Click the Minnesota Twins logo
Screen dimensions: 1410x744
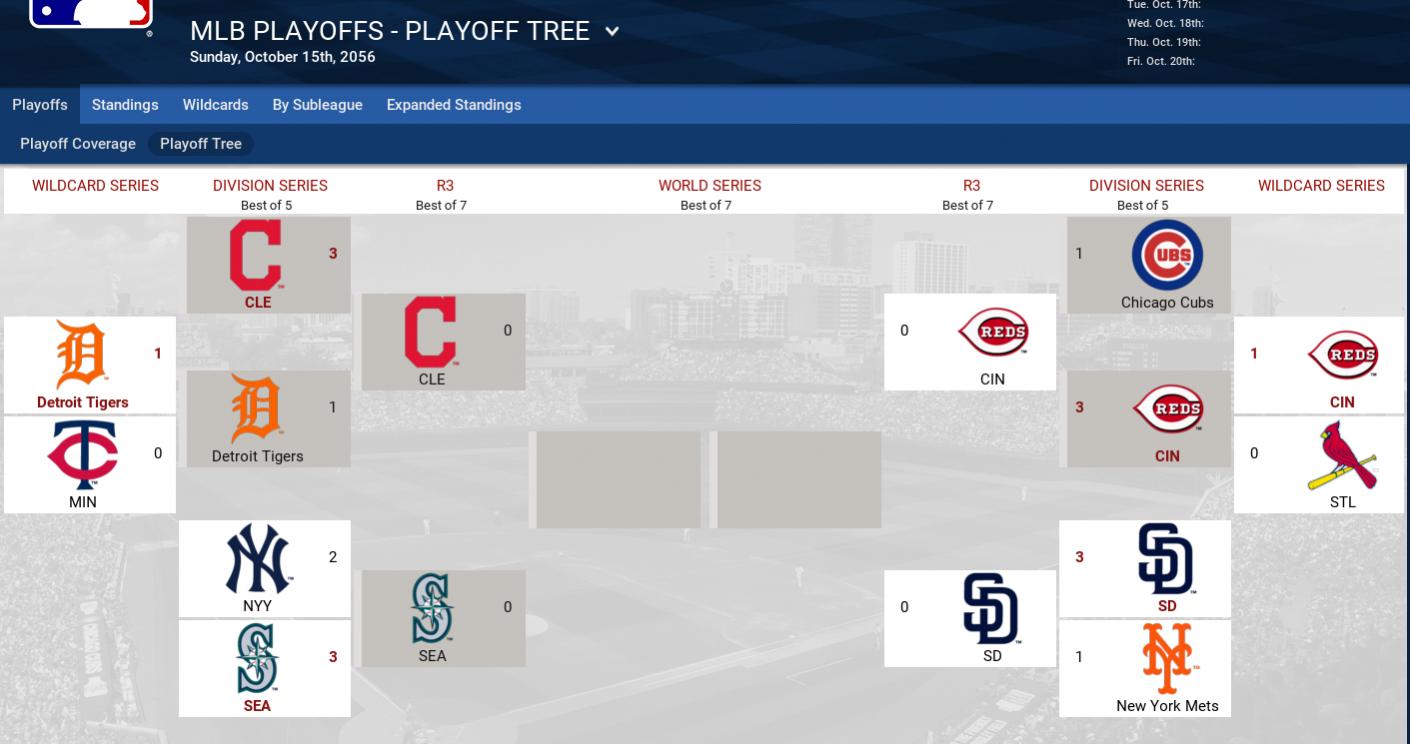tap(83, 455)
